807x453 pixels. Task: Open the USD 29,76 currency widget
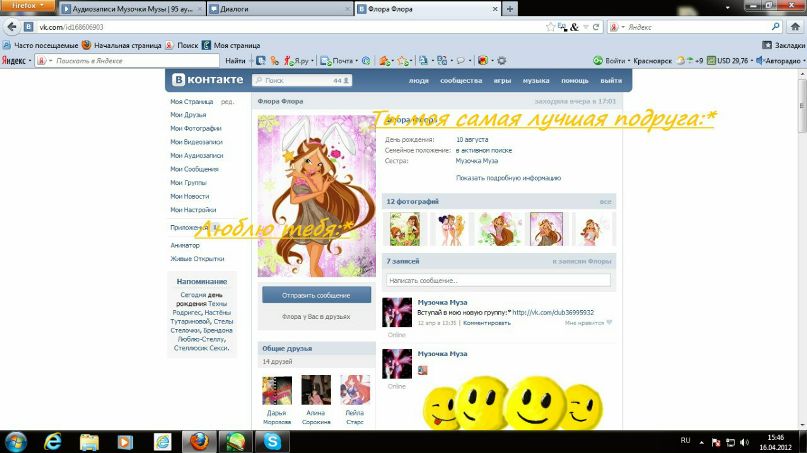[x=728, y=61]
